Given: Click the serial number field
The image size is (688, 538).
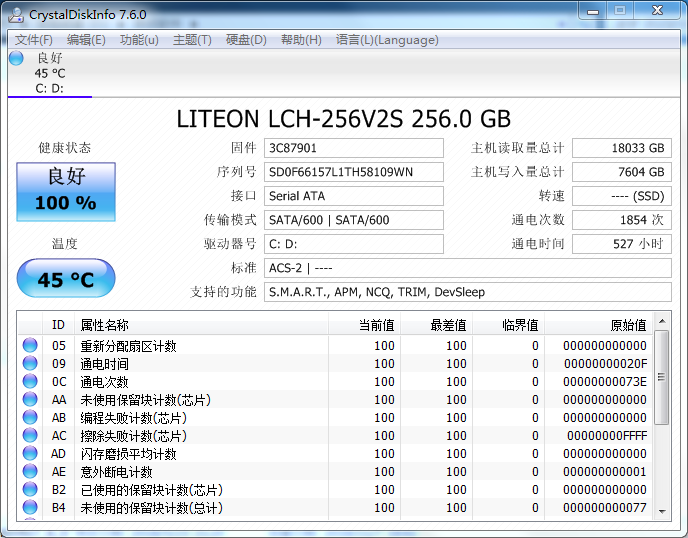Looking at the screenshot, I should click(x=353, y=172).
